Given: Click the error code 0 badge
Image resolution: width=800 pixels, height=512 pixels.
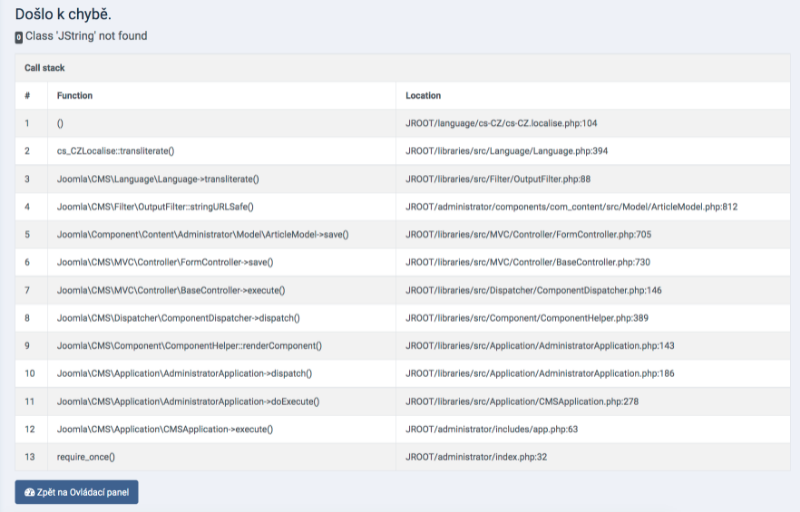Looking at the screenshot, I should pyautogui.click(x=19, y=37).
